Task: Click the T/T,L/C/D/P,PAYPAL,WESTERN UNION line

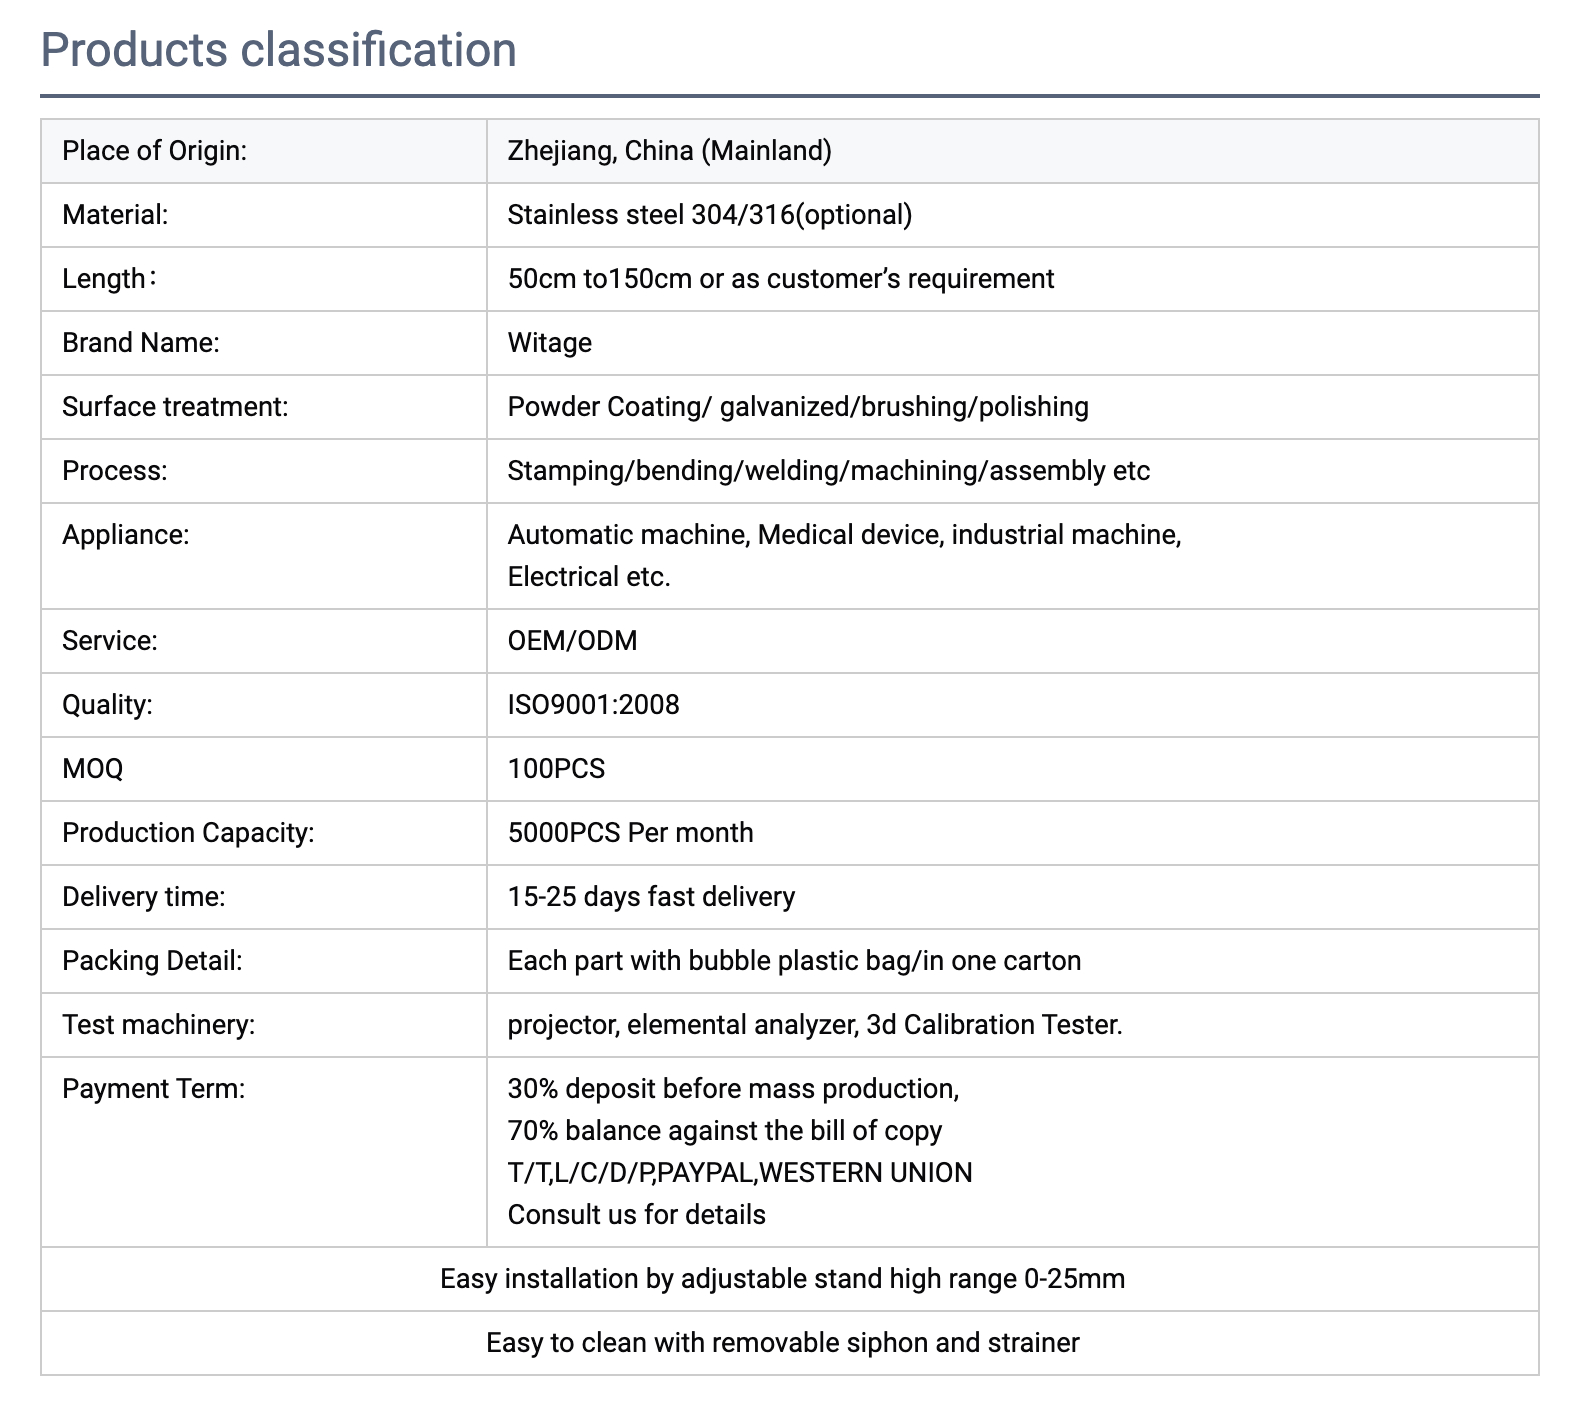Action: click(740, 1173)
